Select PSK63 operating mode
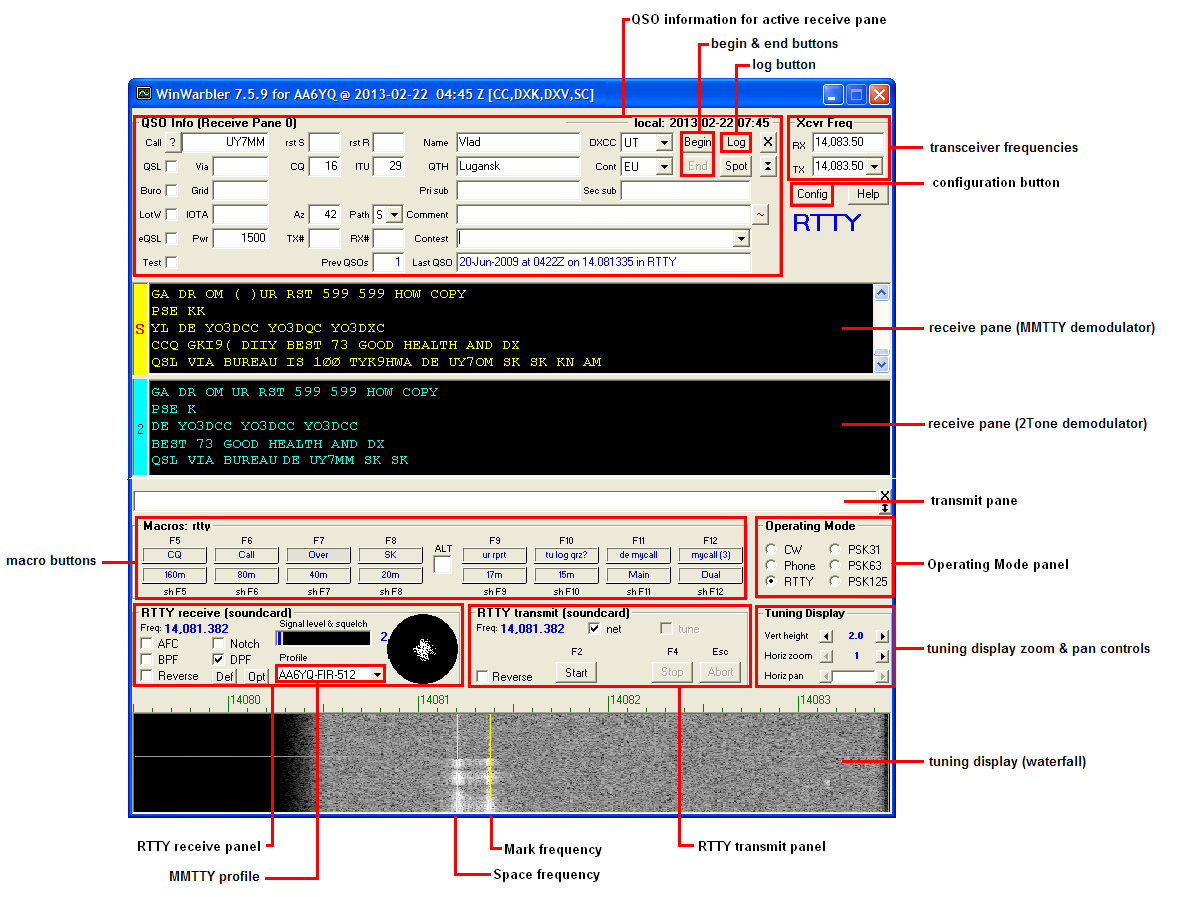 (834, 565)
